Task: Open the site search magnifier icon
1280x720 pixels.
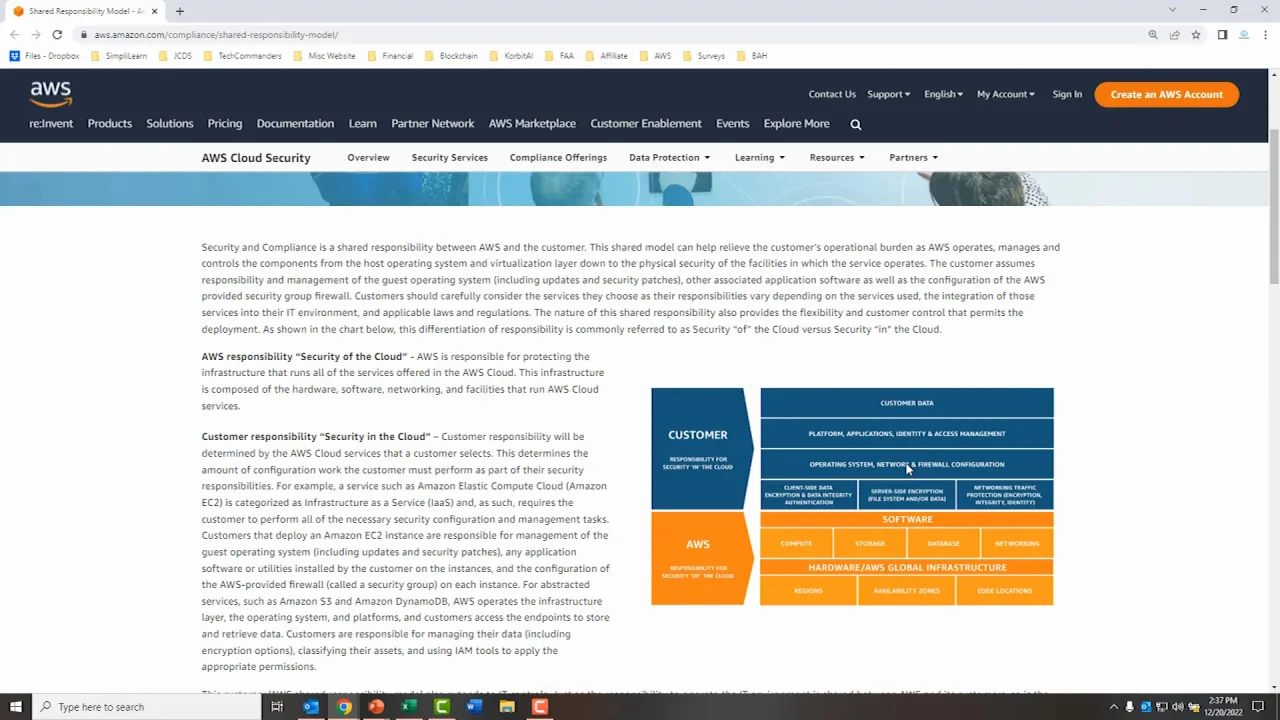Action: [x=855, y=124]
